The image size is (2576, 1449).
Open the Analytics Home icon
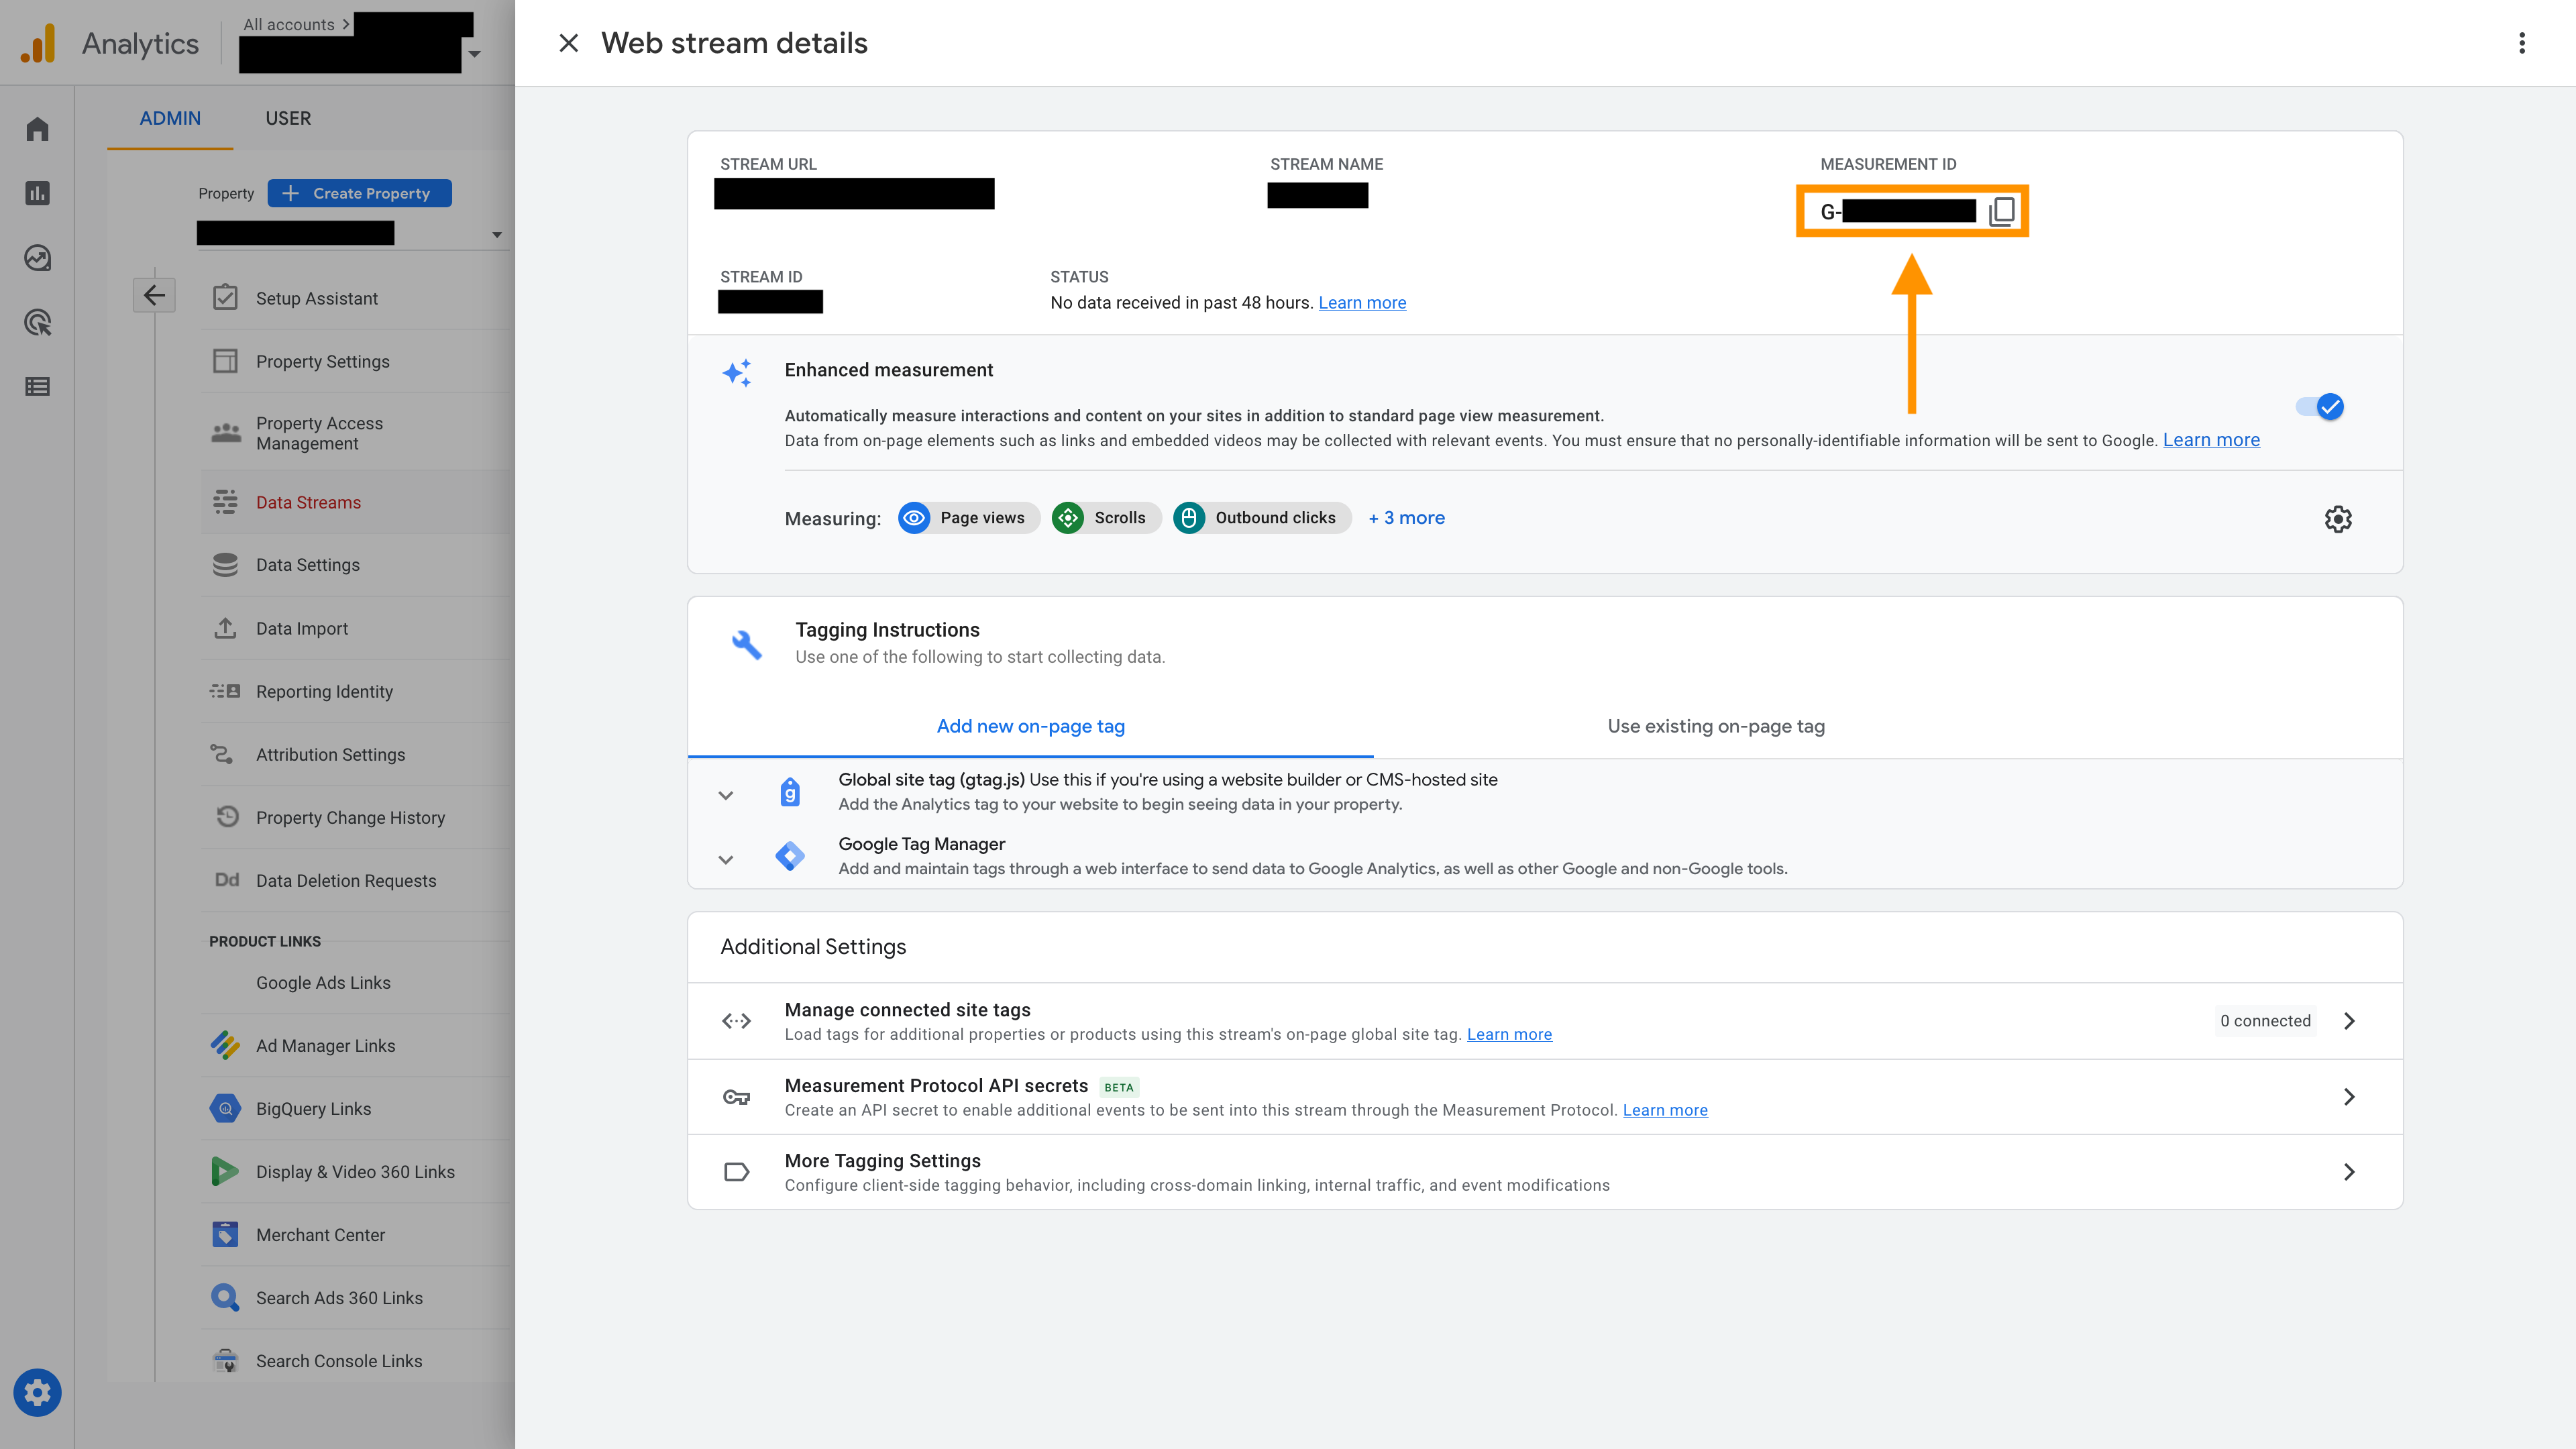[x=37, y=129]
